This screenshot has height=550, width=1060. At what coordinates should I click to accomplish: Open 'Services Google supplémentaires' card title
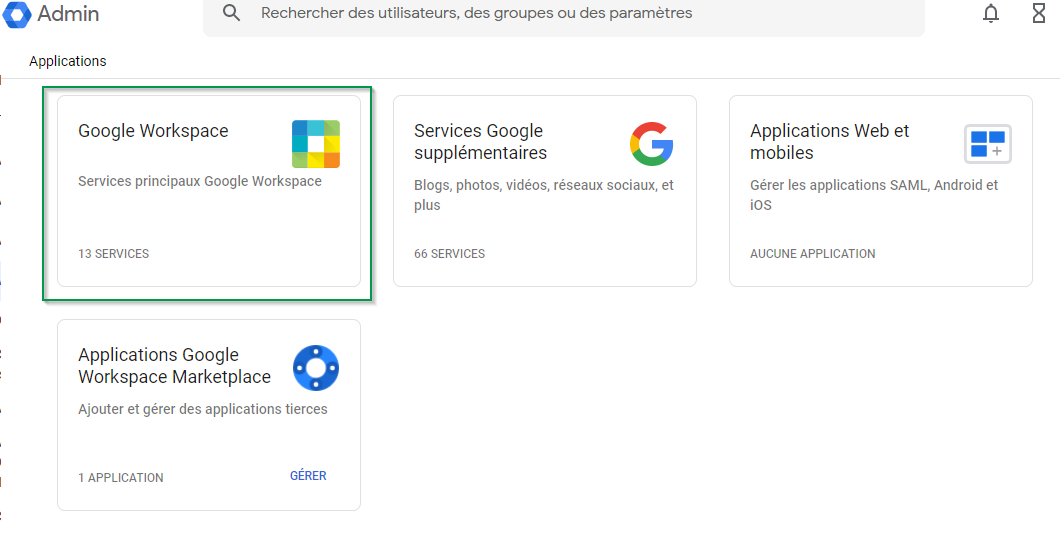click(x=480, y=142)
